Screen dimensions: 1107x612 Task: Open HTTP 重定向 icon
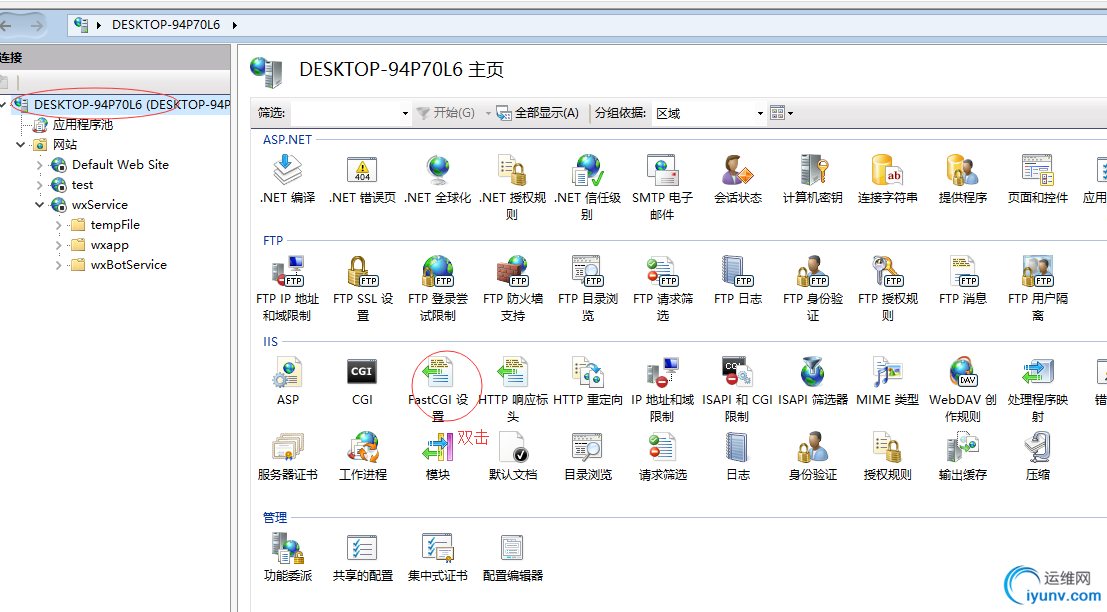pos(587,372)
